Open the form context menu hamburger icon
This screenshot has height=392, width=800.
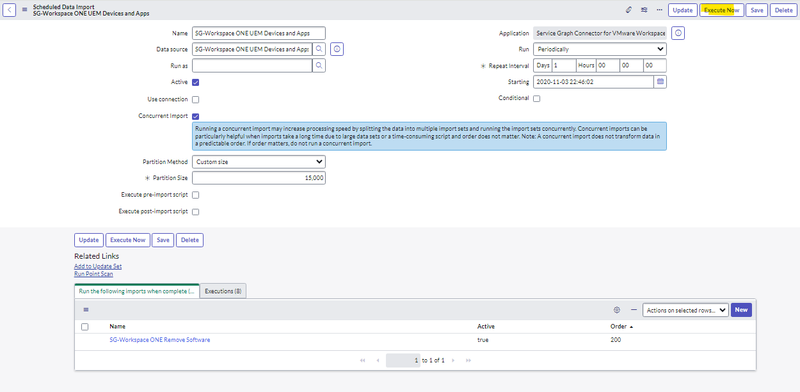(x=24, y=10)
